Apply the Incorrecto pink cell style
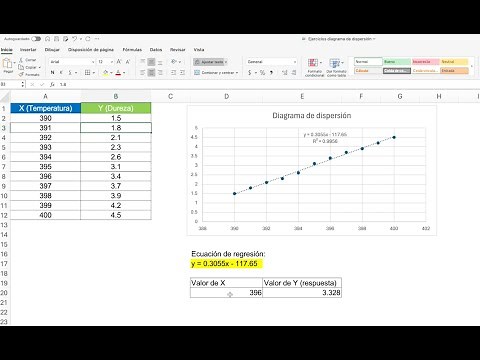 tap(425, 62)
